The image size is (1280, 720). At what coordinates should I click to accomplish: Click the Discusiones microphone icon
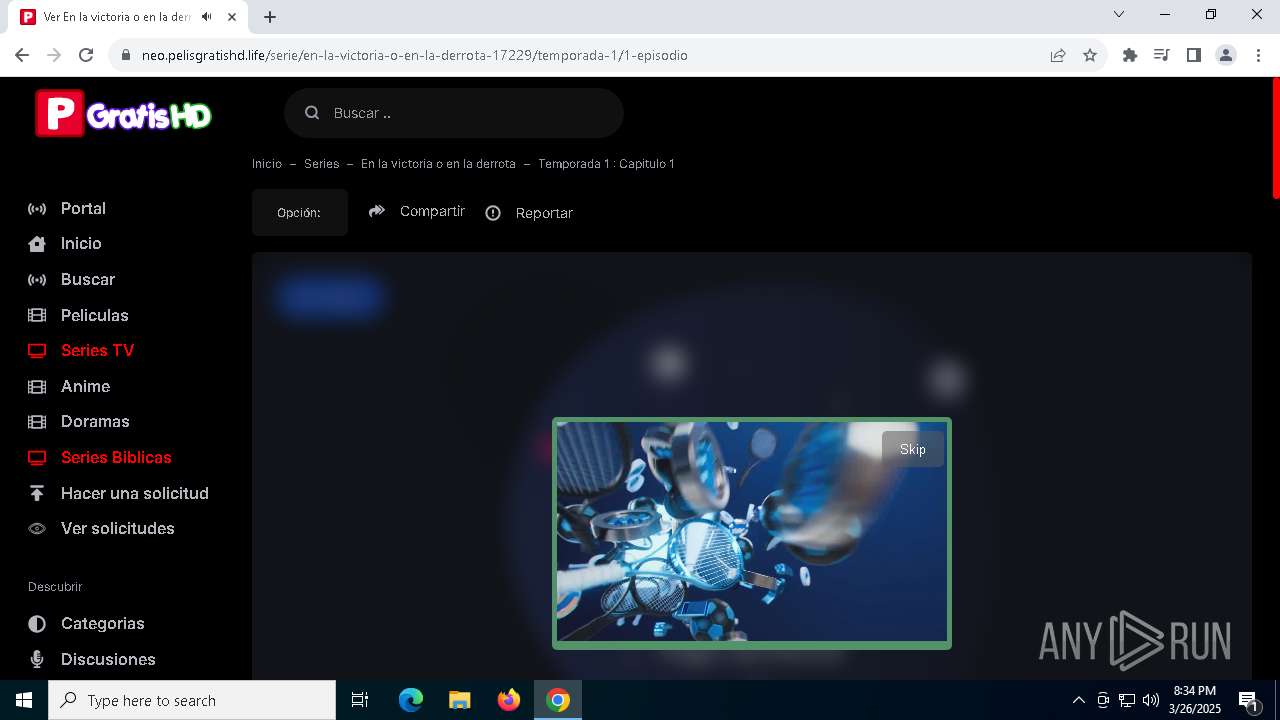tap(37, 659)
